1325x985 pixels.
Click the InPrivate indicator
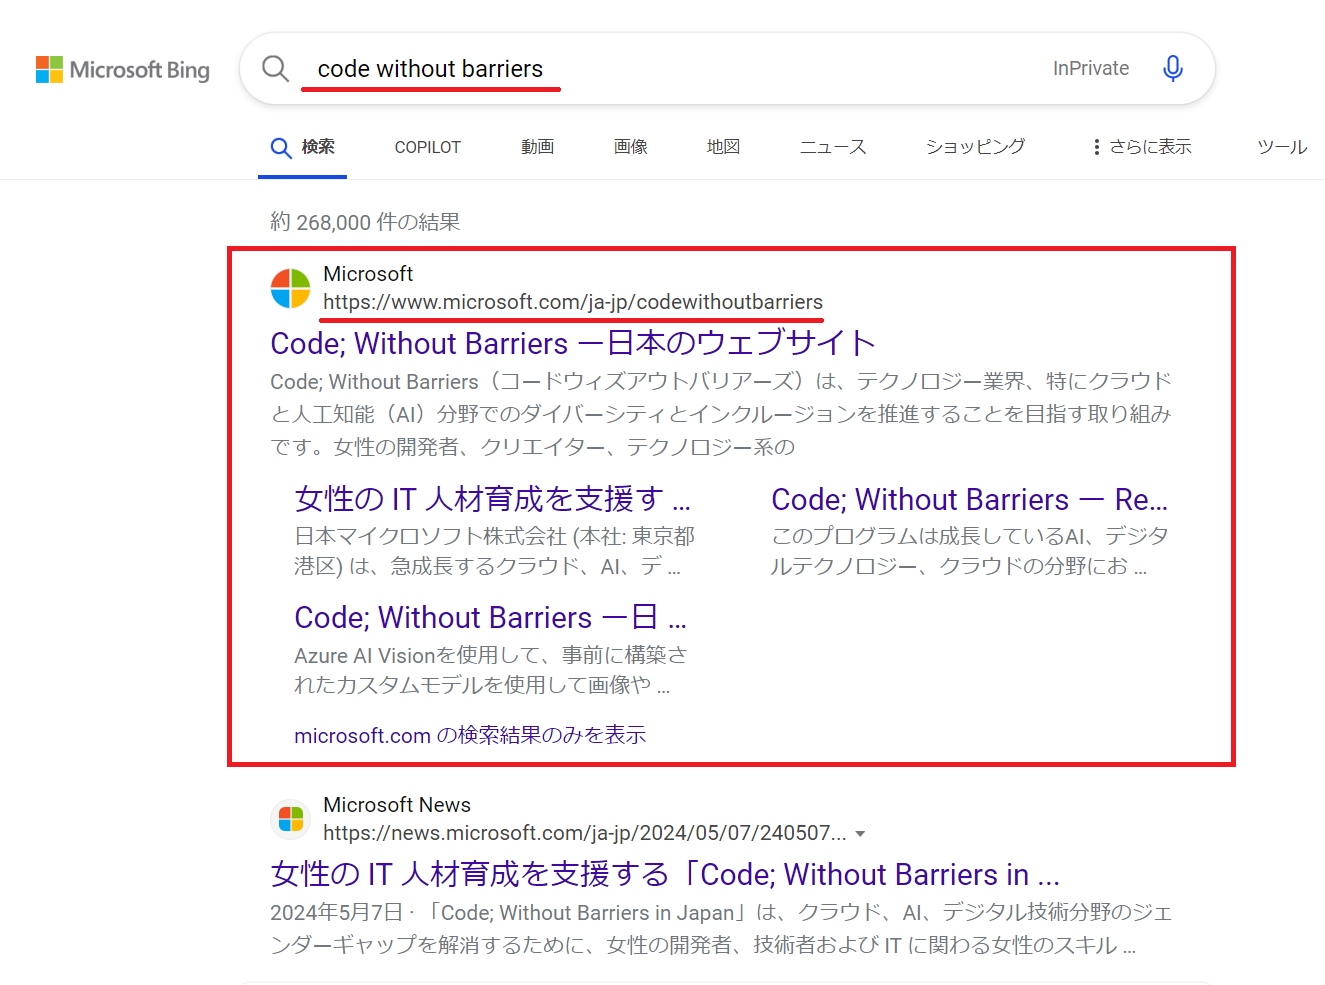(x=1090, y=68)
